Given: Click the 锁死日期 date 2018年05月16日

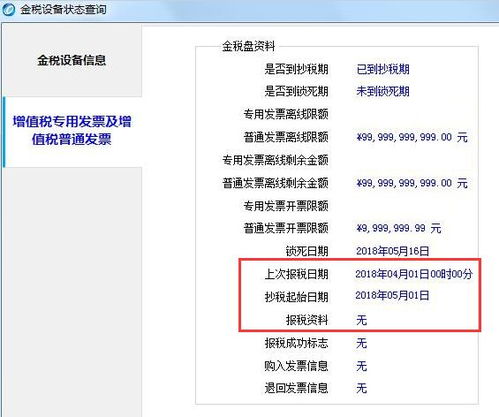Looking at the screenshot, I should [x=392, y=251].
